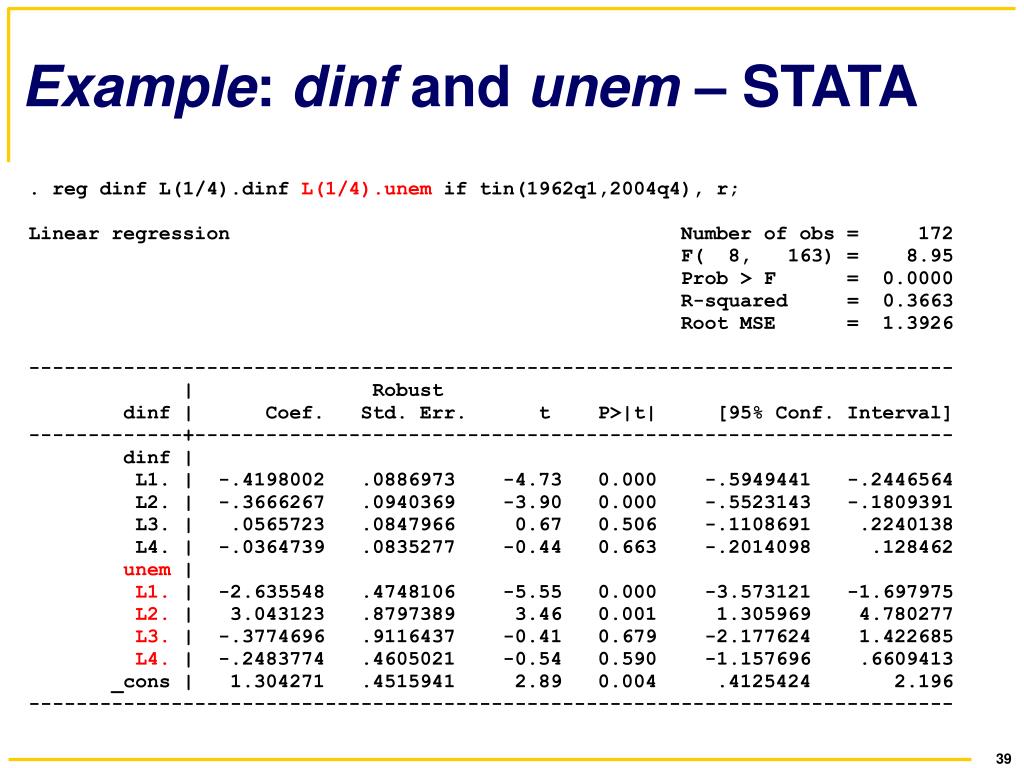Select unem L2 coefficient 3.043123
Screen dimensions: 1024x768
pyautogui.click(x=278, y=614)
